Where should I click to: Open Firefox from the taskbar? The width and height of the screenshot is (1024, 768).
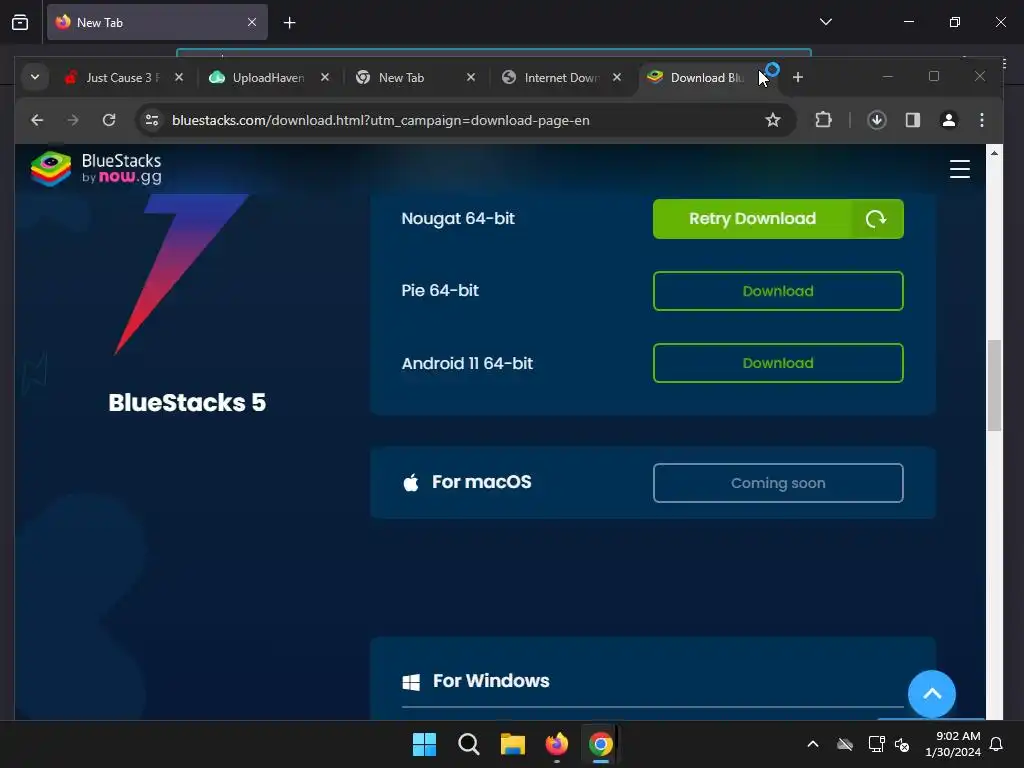[556, 744]
